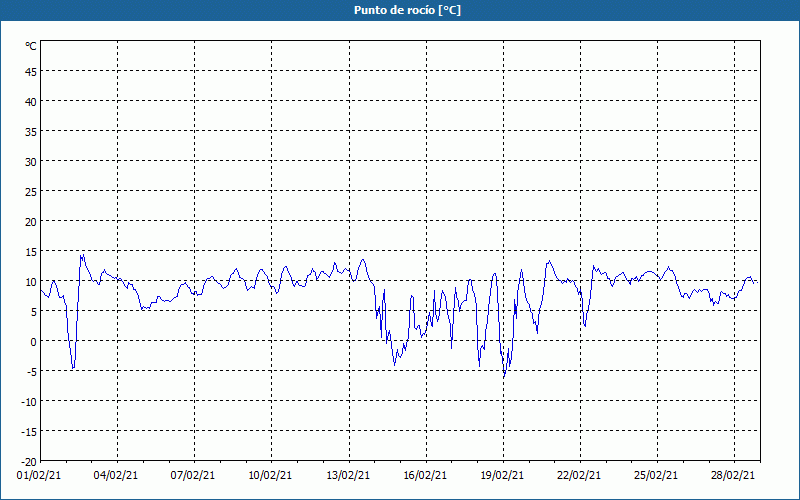
Task: Click the 15 value on the y-axis
Action: (31, 252)
